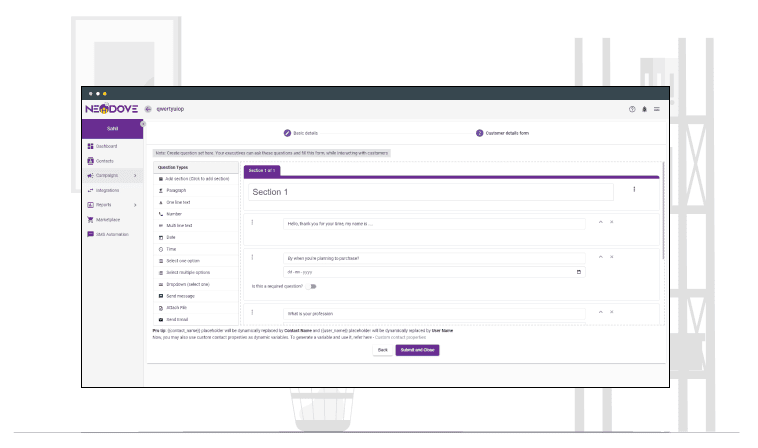Open calendar picker in the date field

(579, 272)
